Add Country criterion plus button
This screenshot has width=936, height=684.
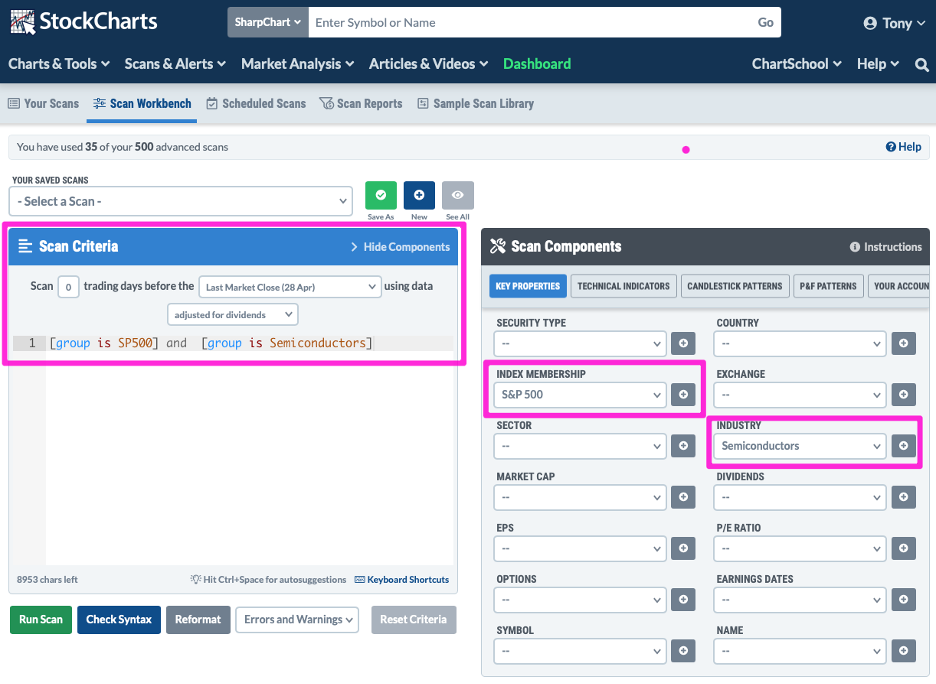[x=904, y=343]
